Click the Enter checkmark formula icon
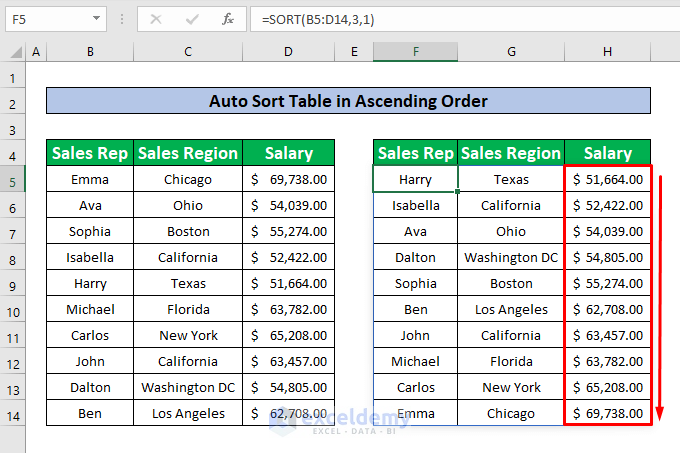Image resolution: width=680 pixels, height=453 pixels. tap(192, 18)
